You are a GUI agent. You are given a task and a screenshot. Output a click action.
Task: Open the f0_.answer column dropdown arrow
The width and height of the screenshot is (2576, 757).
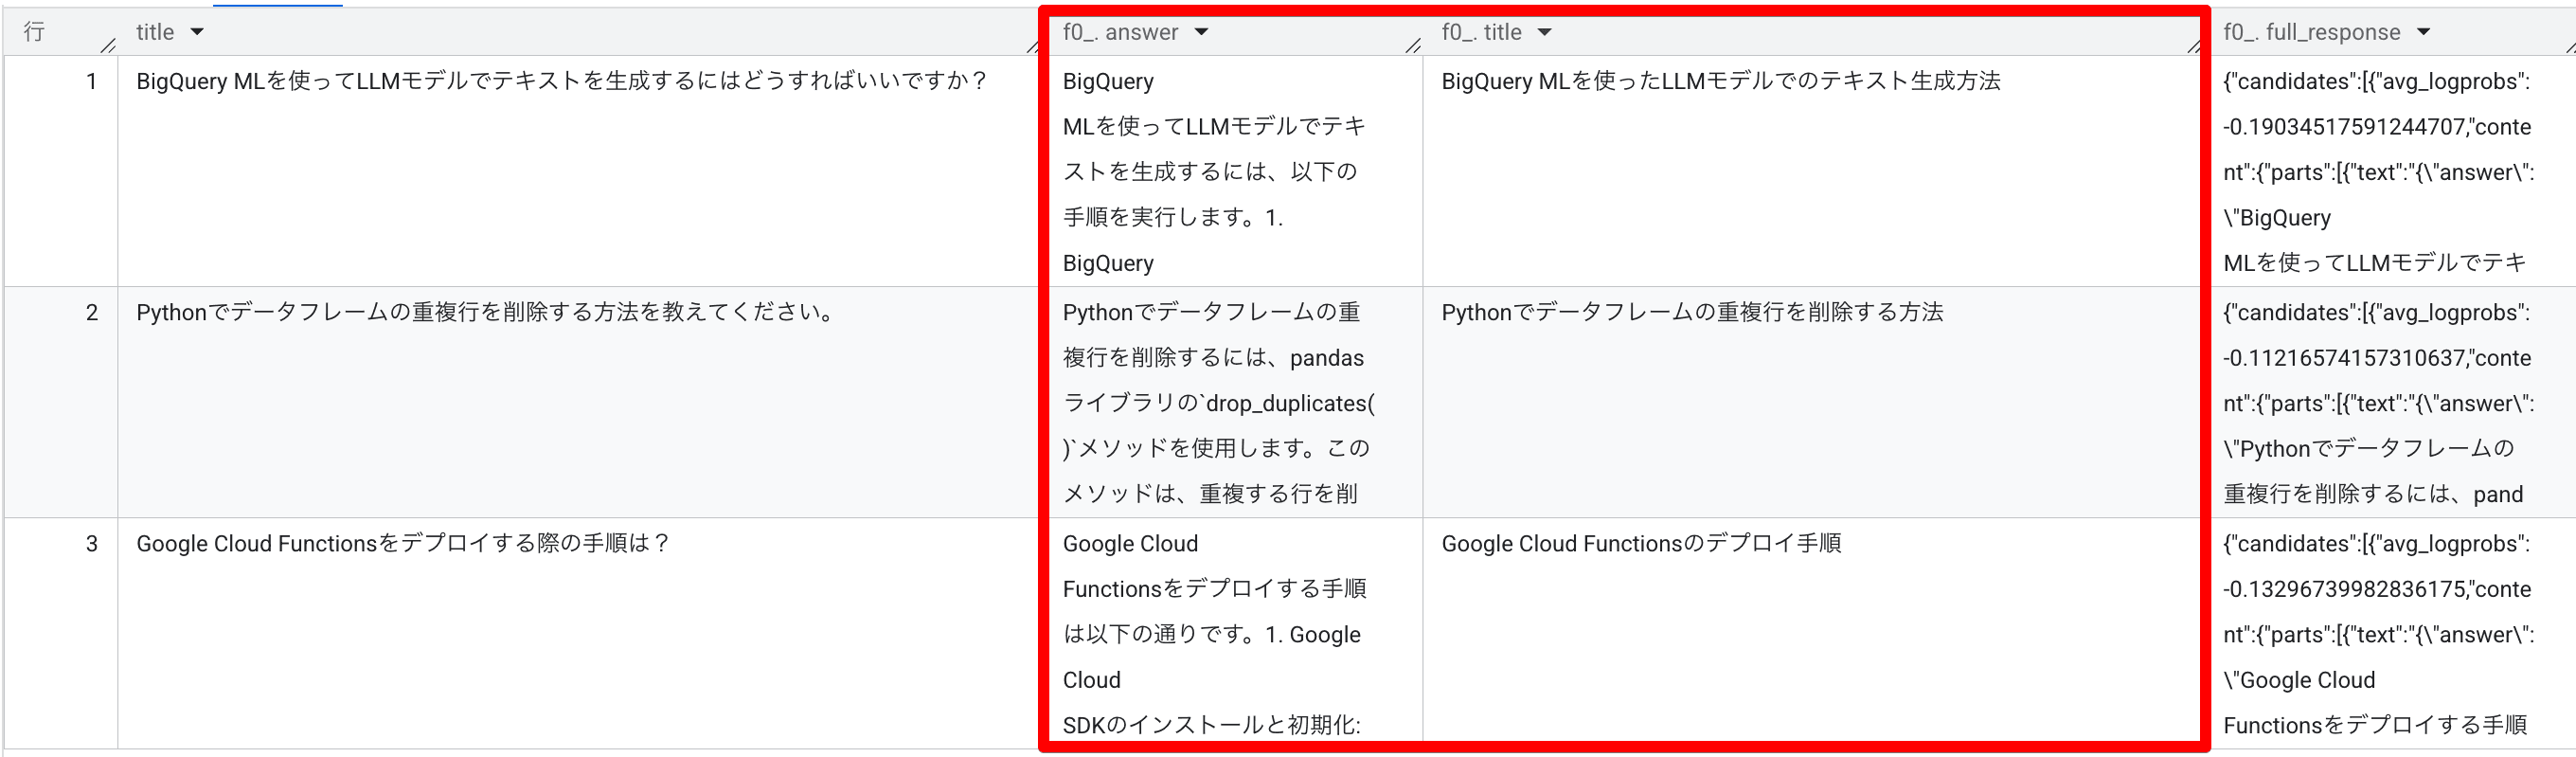click(x=1201, y=32)
